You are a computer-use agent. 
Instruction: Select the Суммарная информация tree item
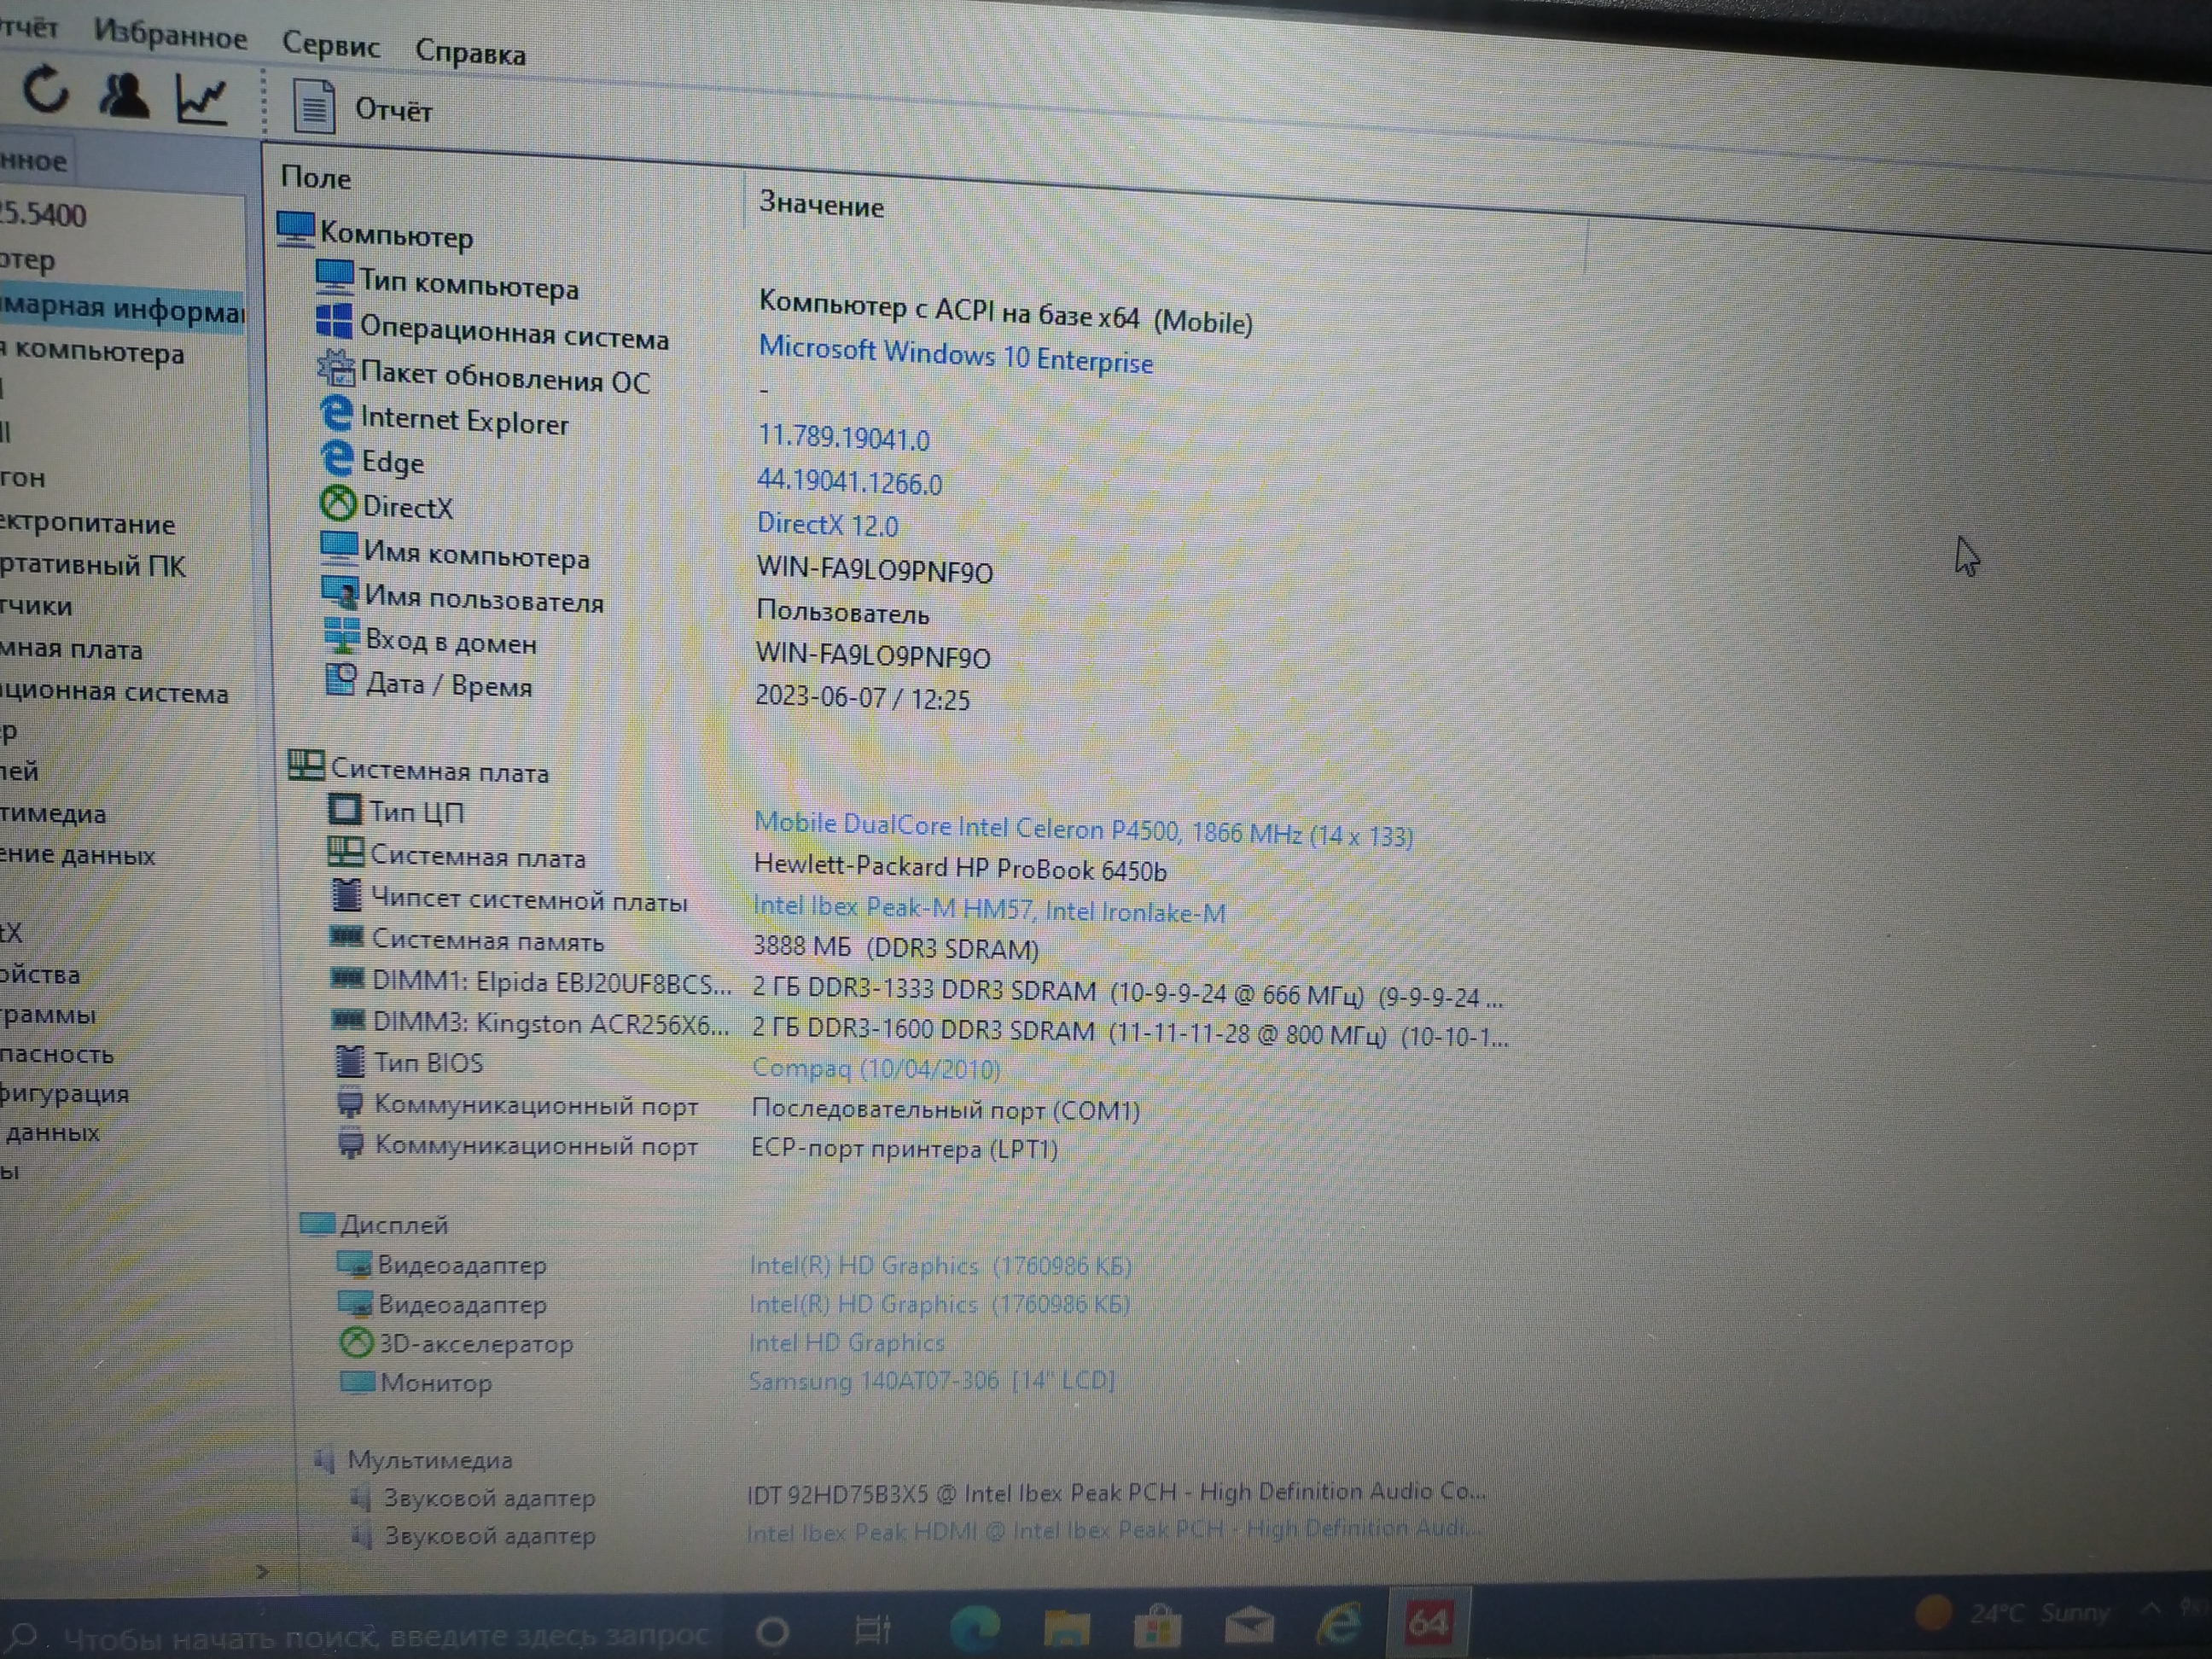point(121,308)
